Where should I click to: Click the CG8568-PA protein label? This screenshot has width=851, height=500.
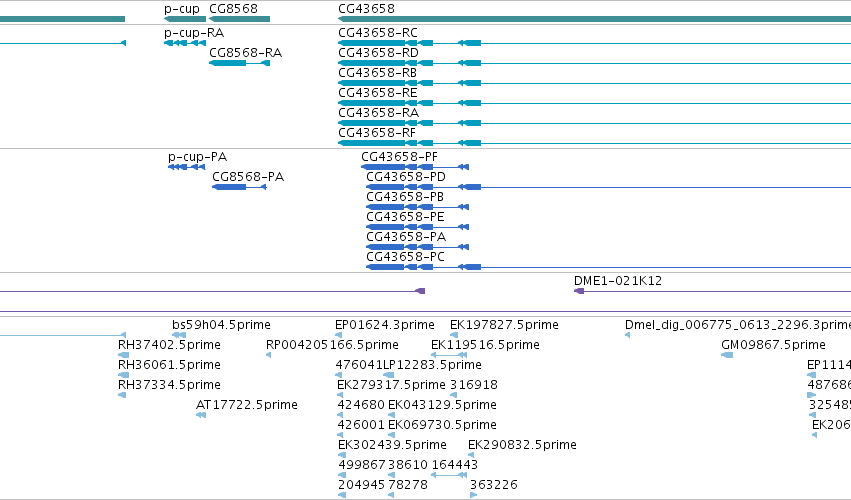(x=248, y=177)
